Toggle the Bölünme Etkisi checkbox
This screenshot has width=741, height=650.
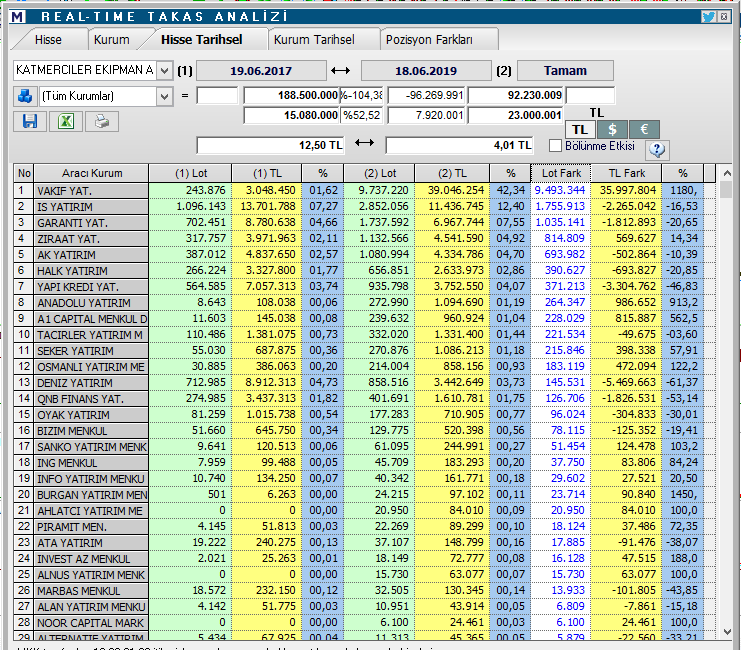pos(555,146)
